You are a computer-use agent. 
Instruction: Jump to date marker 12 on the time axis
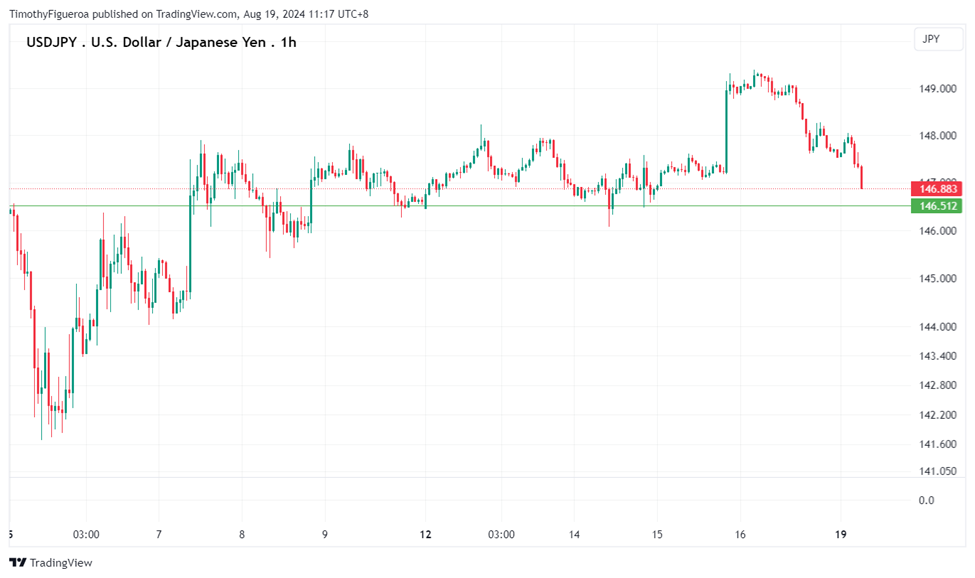(426, 535)
